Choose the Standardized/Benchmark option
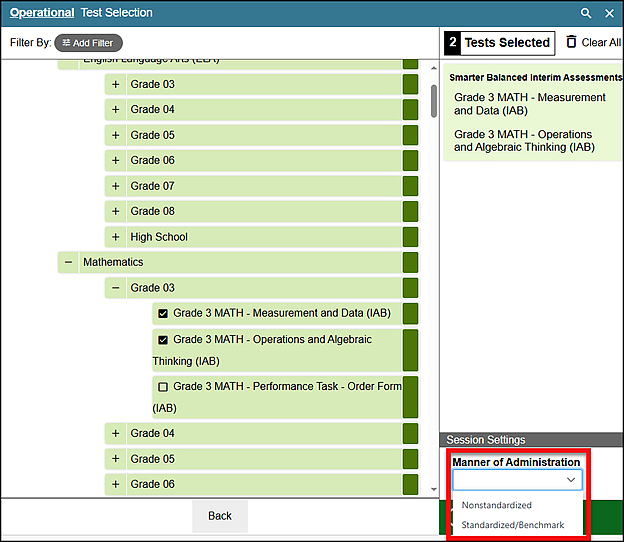The width and height of the screenshot is (624, 542). click(x=513, y=525)
